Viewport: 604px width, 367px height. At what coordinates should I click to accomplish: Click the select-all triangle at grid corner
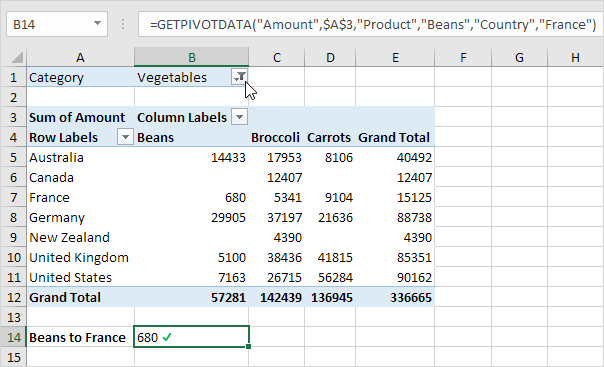(17, 57)
